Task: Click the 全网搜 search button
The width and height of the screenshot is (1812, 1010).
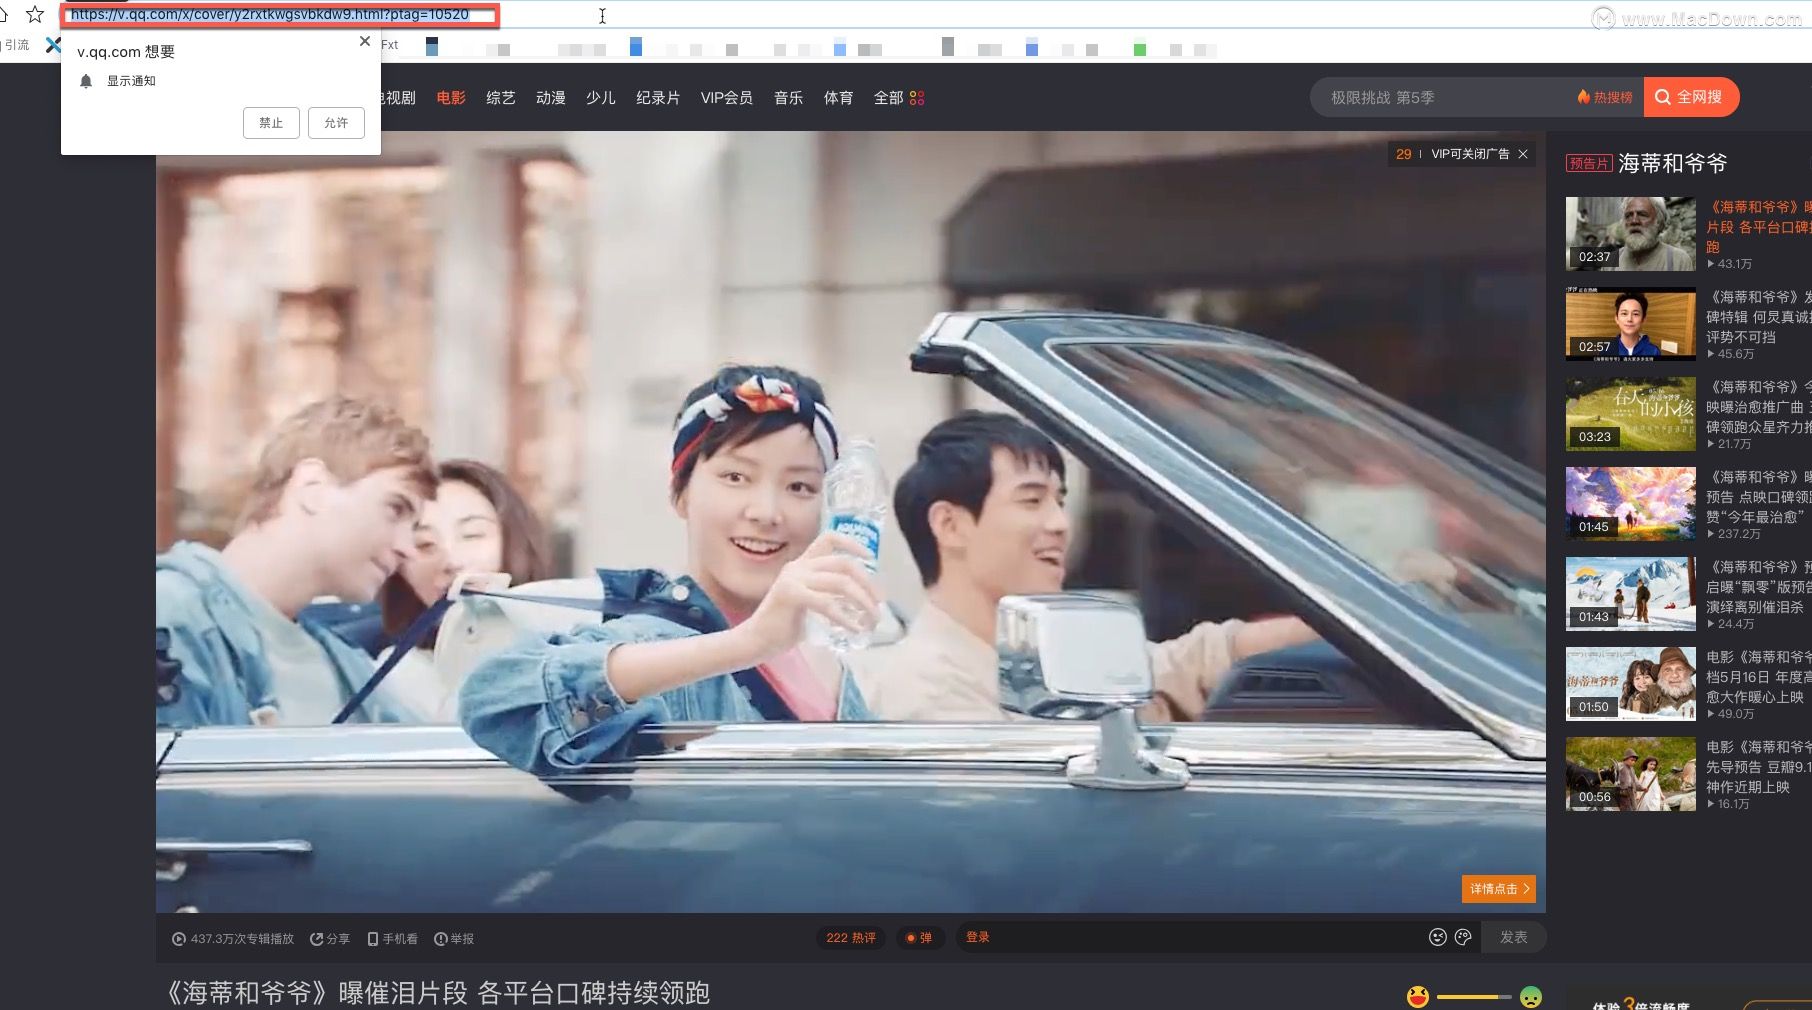Action: pos(1691,97)
